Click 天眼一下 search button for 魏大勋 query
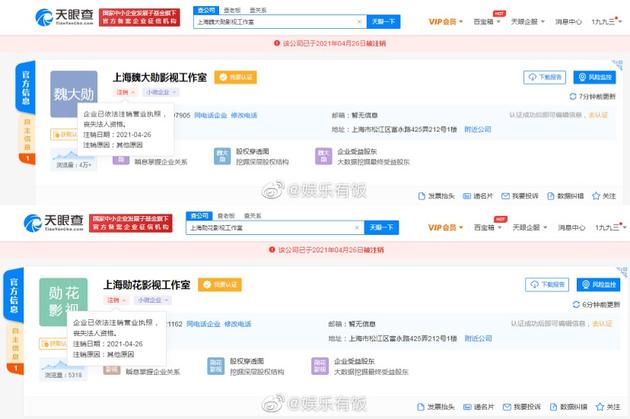 [x=383, y=22]
